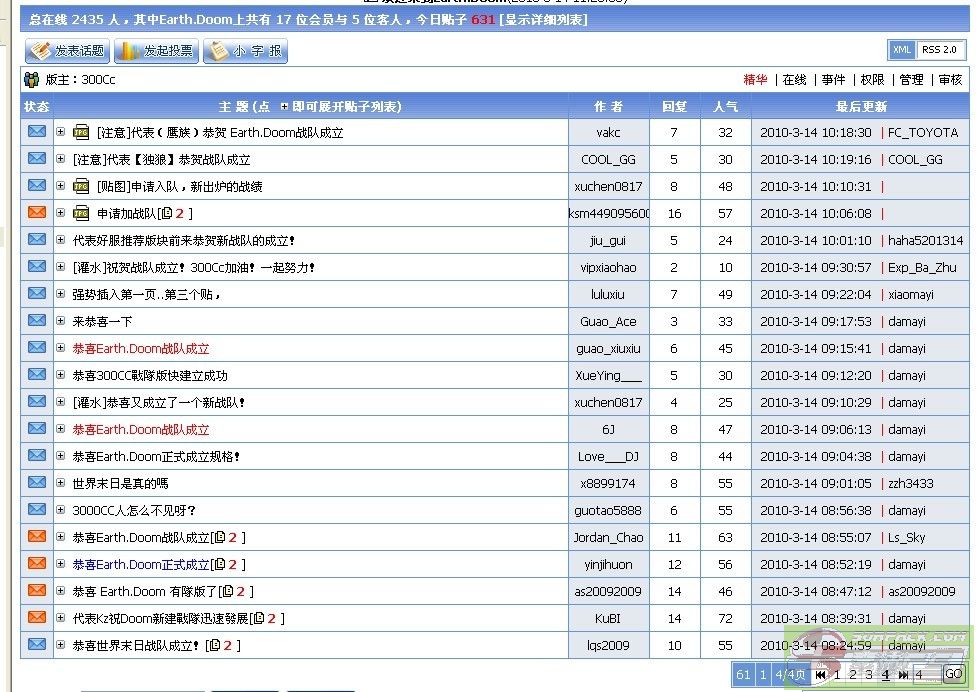Click the last page arrow in pagination

coord(903,674)
